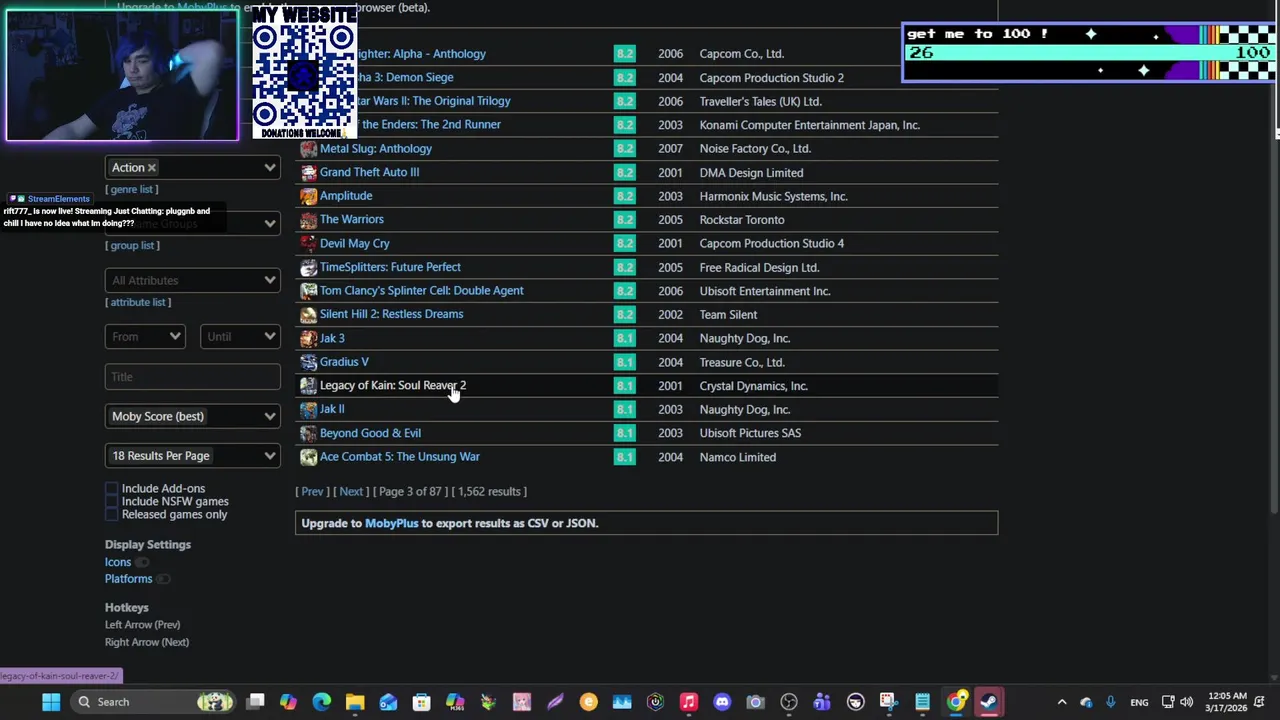1280x720 pixels.
Task: Expand the game groups dropdown
Action: tap(269, 224)
